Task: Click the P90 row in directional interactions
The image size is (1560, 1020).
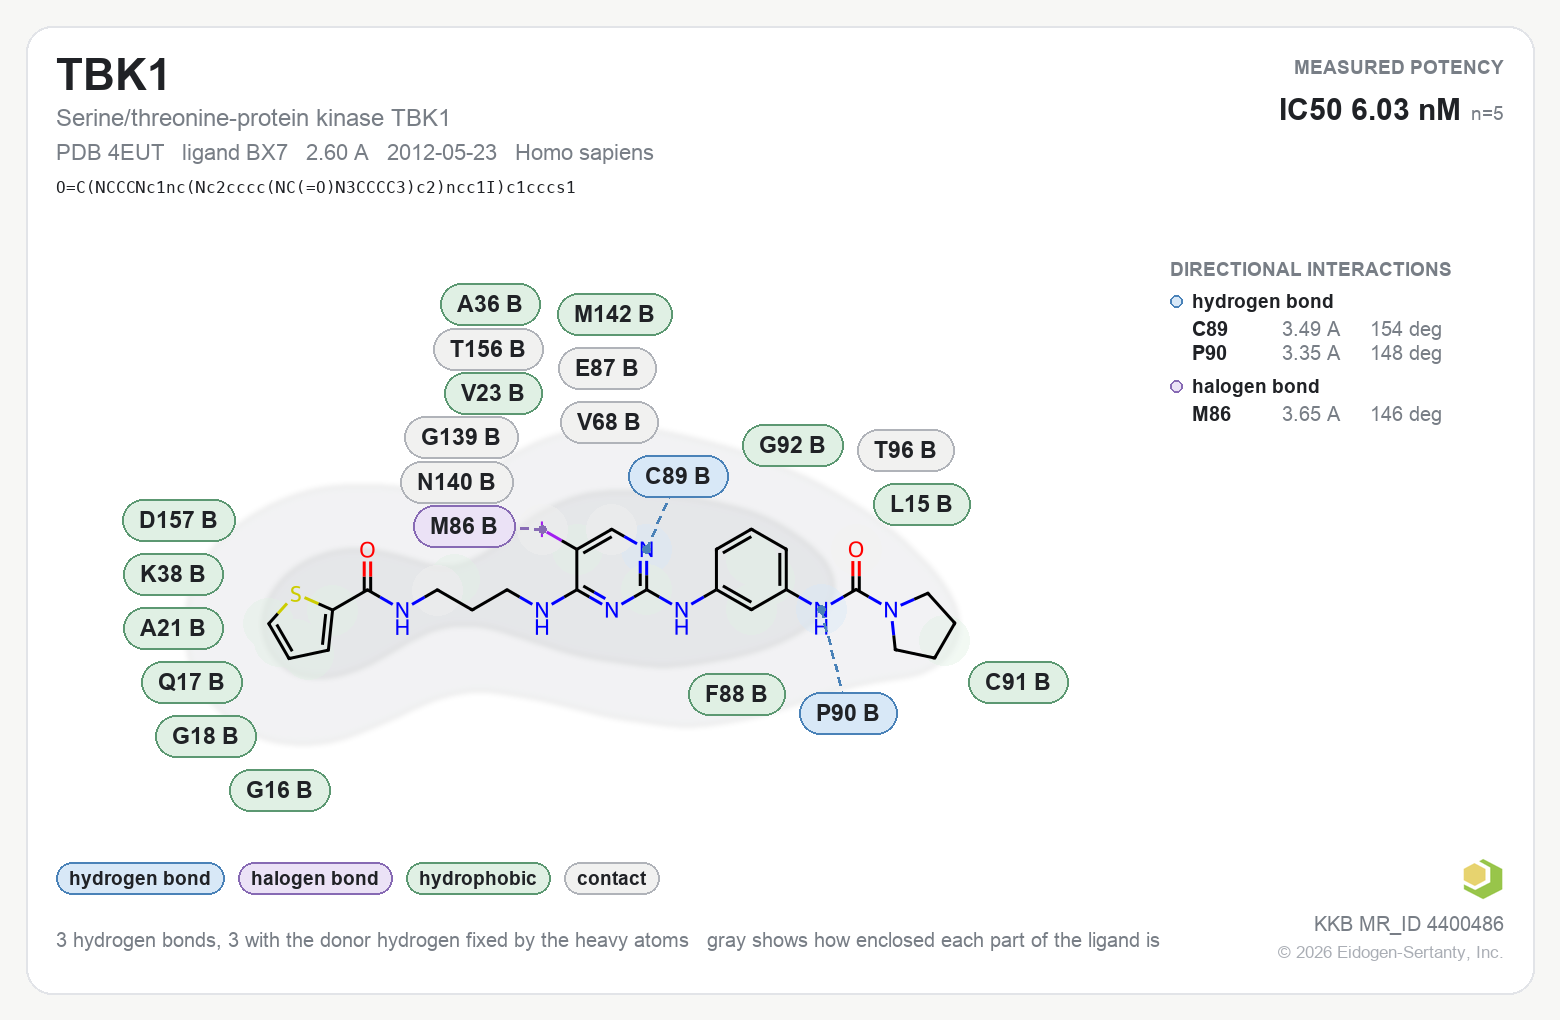Action: point(1316,353)
